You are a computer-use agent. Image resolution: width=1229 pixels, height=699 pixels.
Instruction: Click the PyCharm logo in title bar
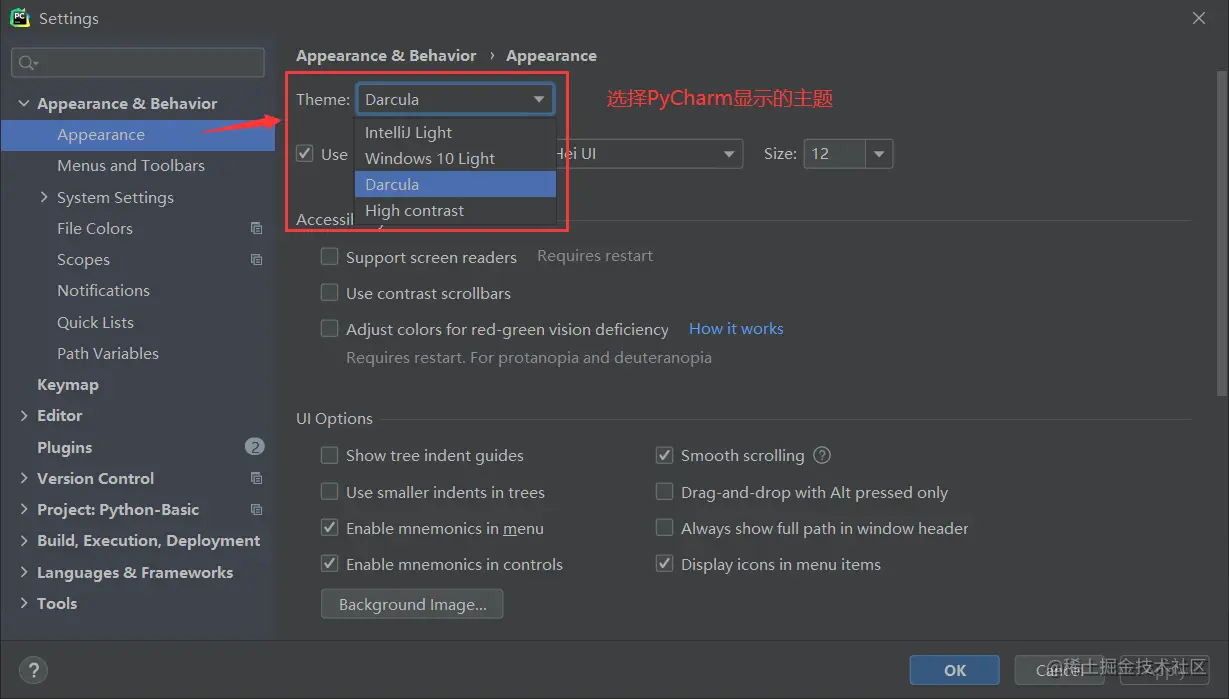point(20,18)
